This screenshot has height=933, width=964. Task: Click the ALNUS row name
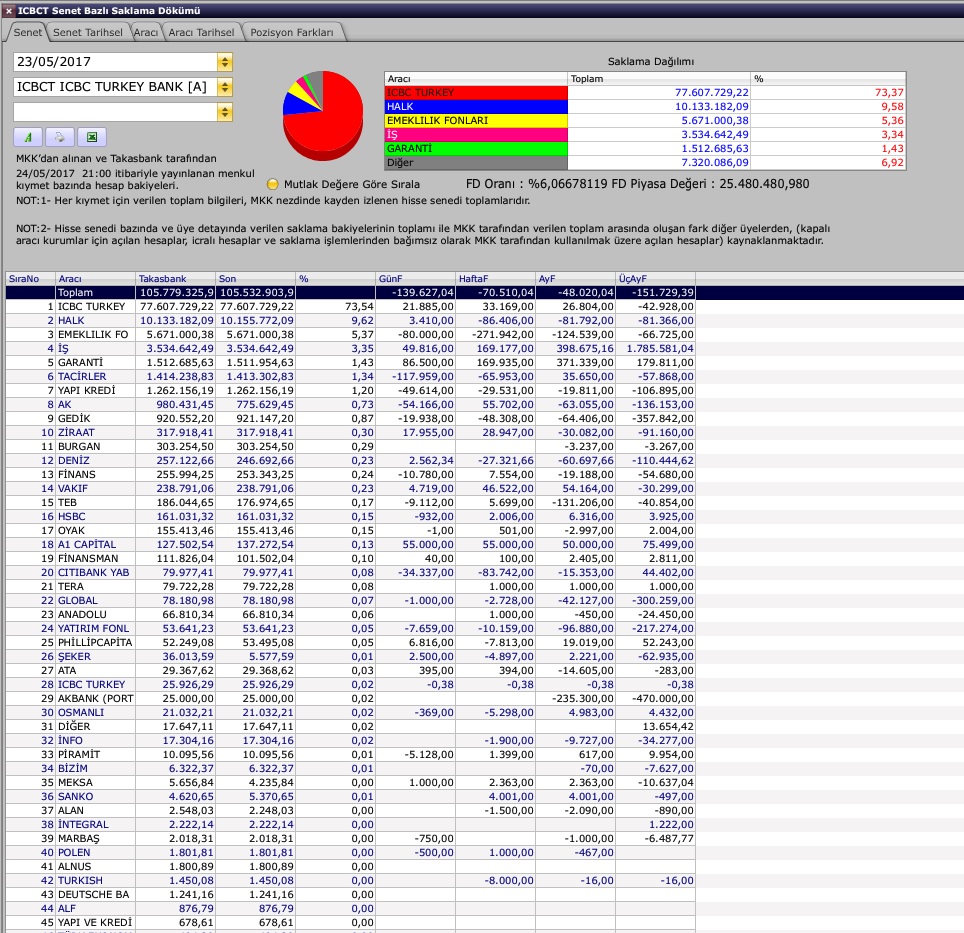[x=74, y=867]
